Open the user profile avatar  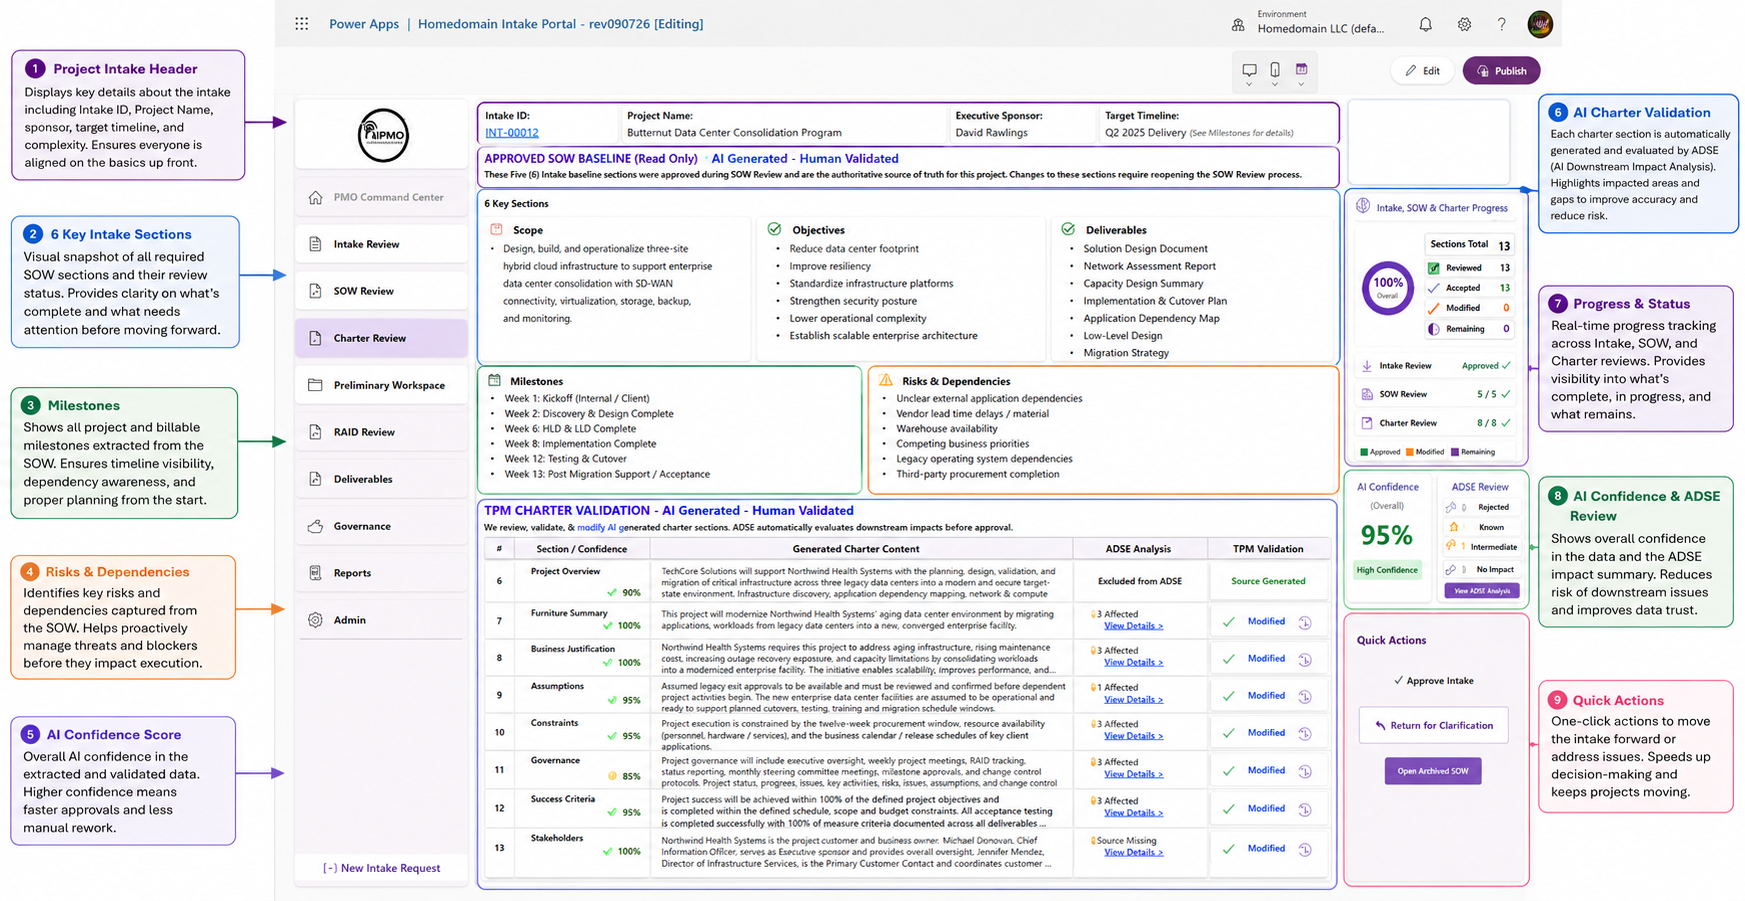tap(1540, 24)
